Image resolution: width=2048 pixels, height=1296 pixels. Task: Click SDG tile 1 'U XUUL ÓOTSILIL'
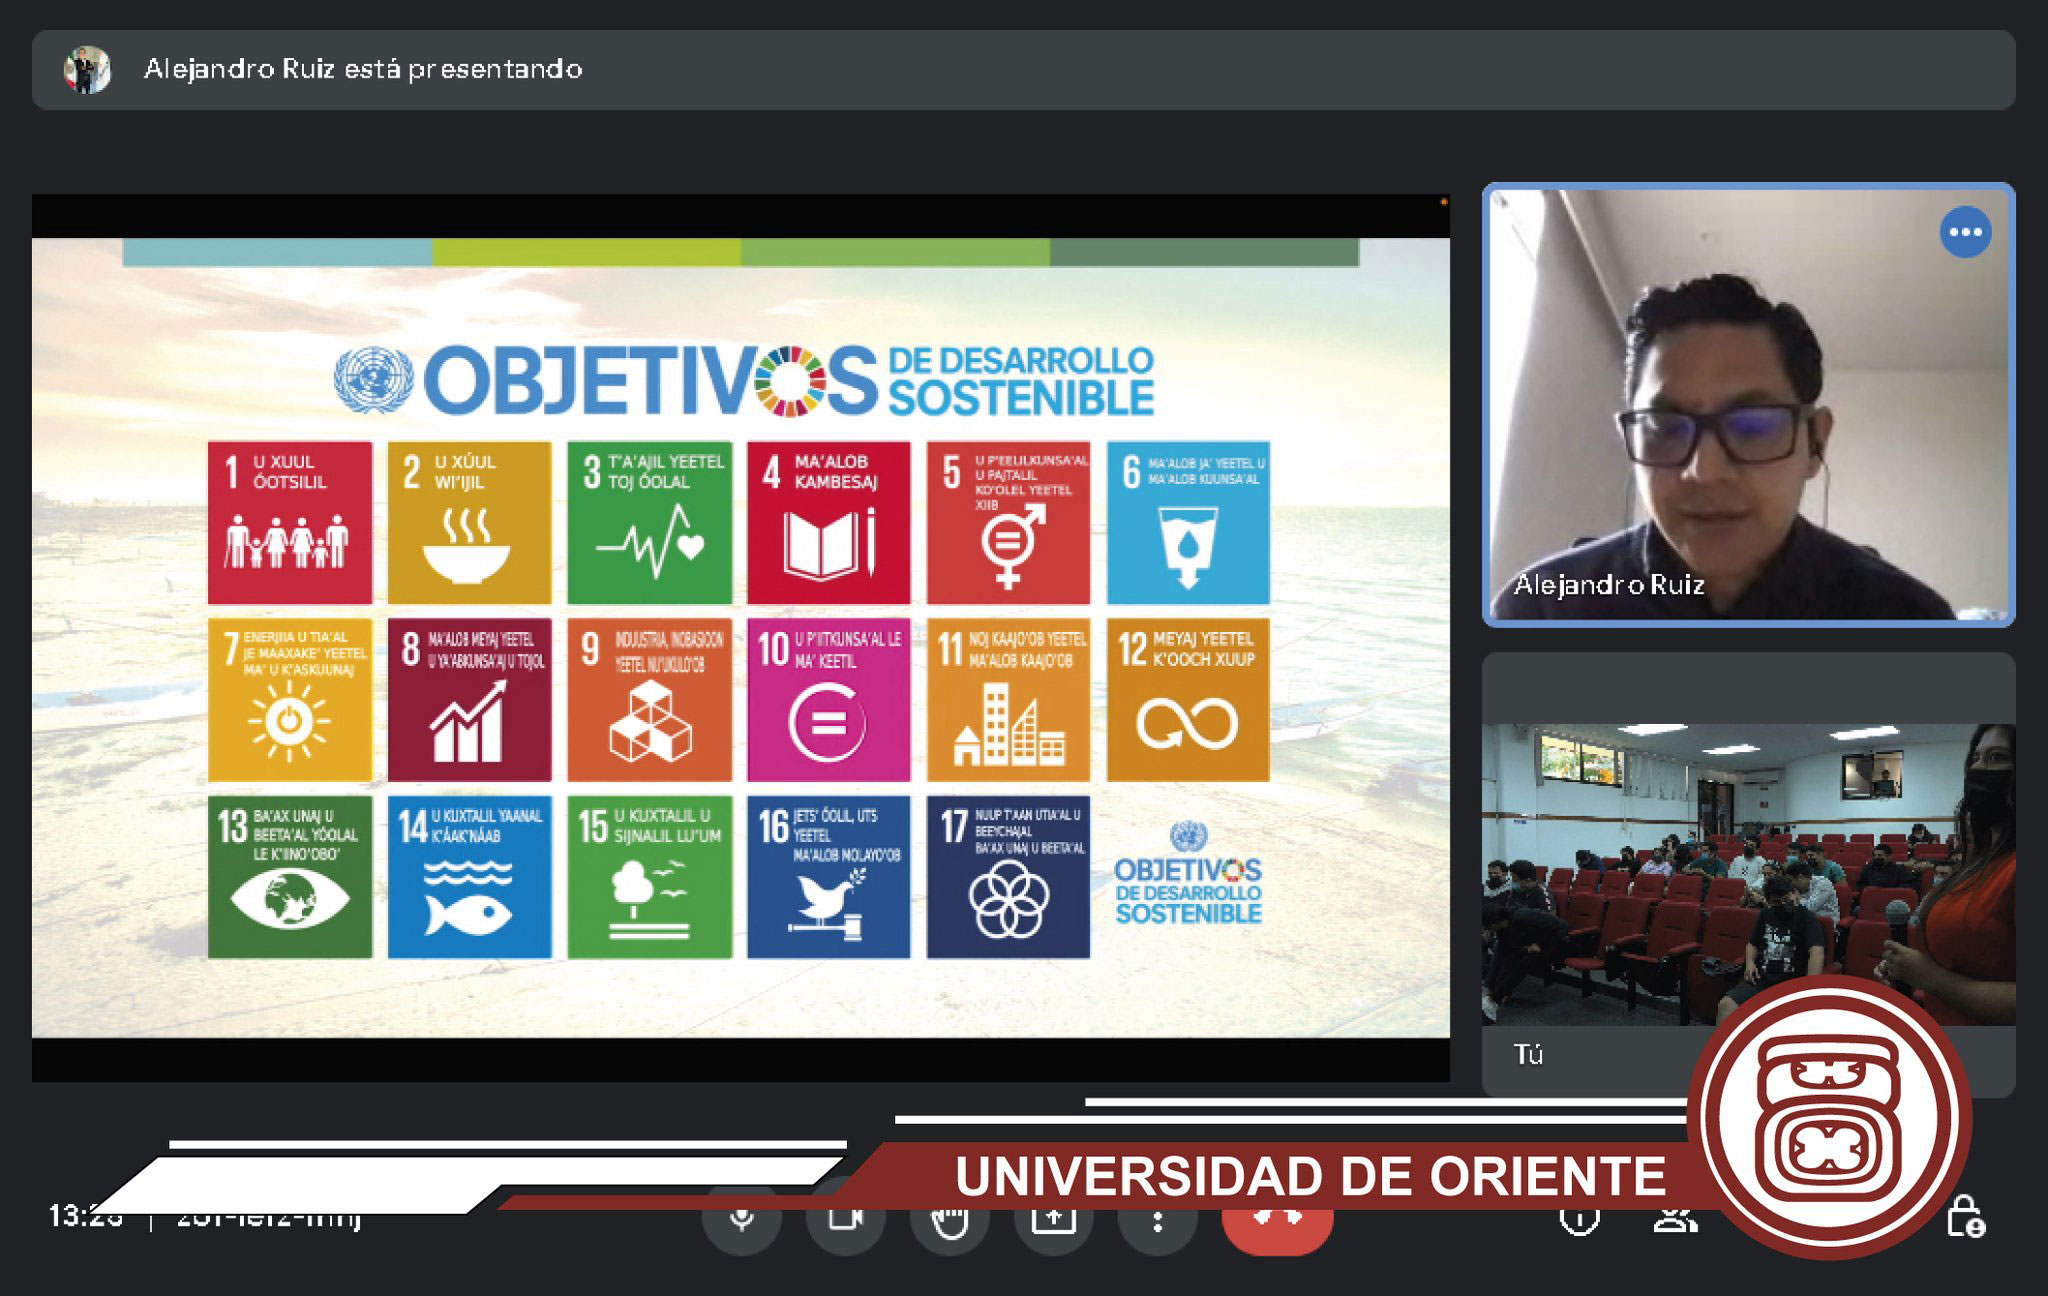(x=290, y=523)
